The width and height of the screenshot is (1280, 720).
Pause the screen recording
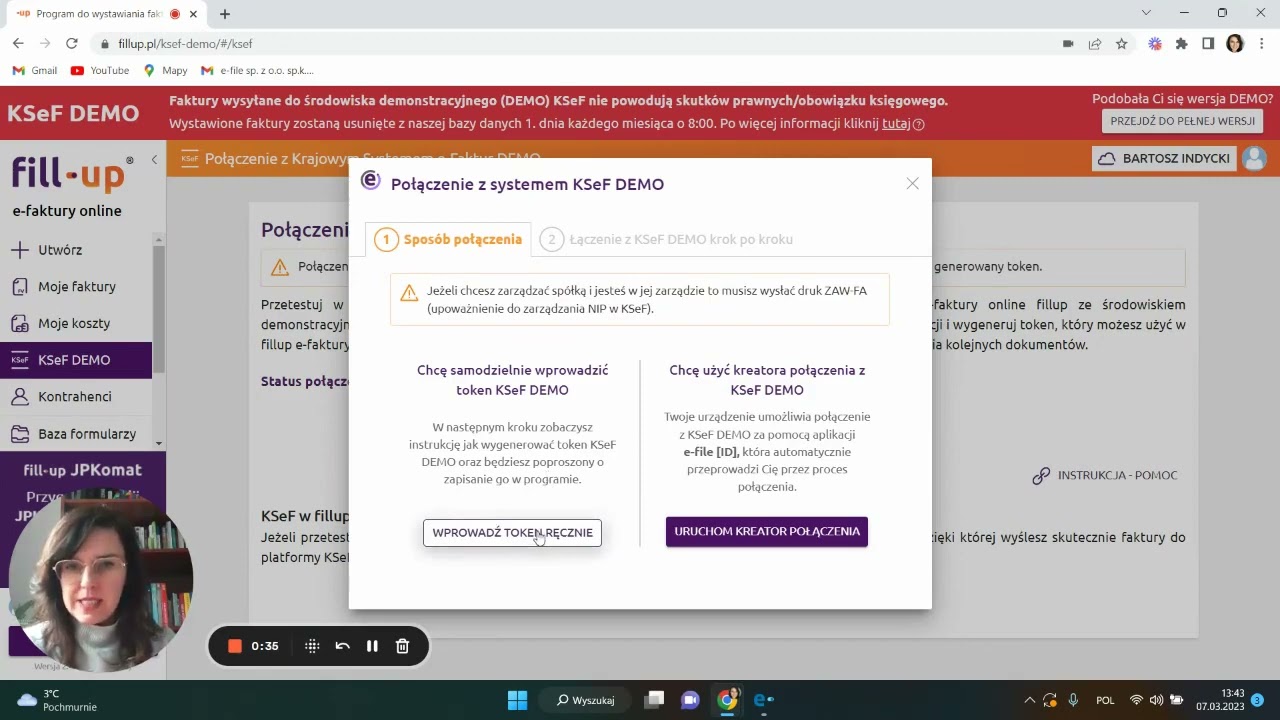pos(372,646)
